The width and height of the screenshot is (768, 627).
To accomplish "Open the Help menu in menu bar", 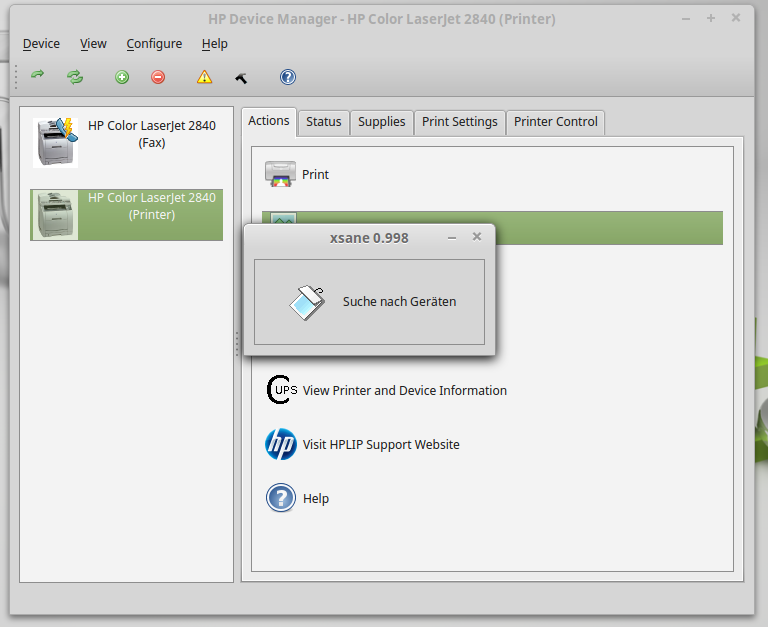I will pos(215,44).
